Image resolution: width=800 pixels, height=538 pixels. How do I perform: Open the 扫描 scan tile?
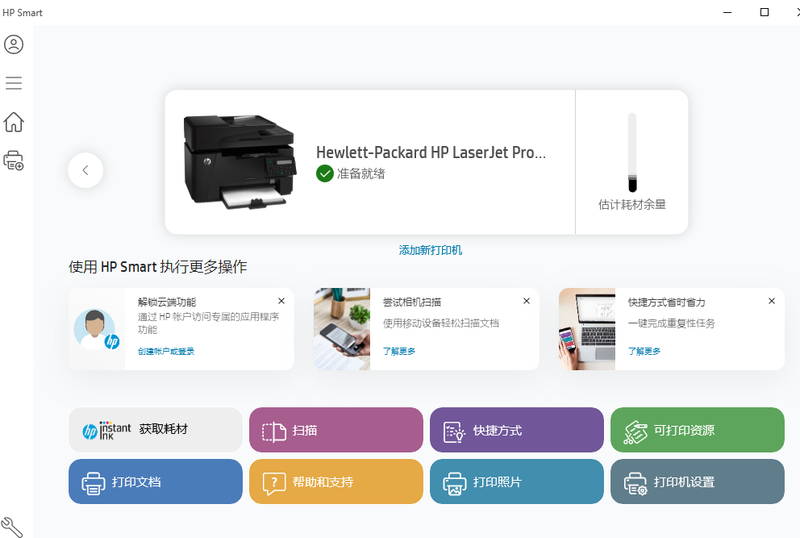(336, 430)
